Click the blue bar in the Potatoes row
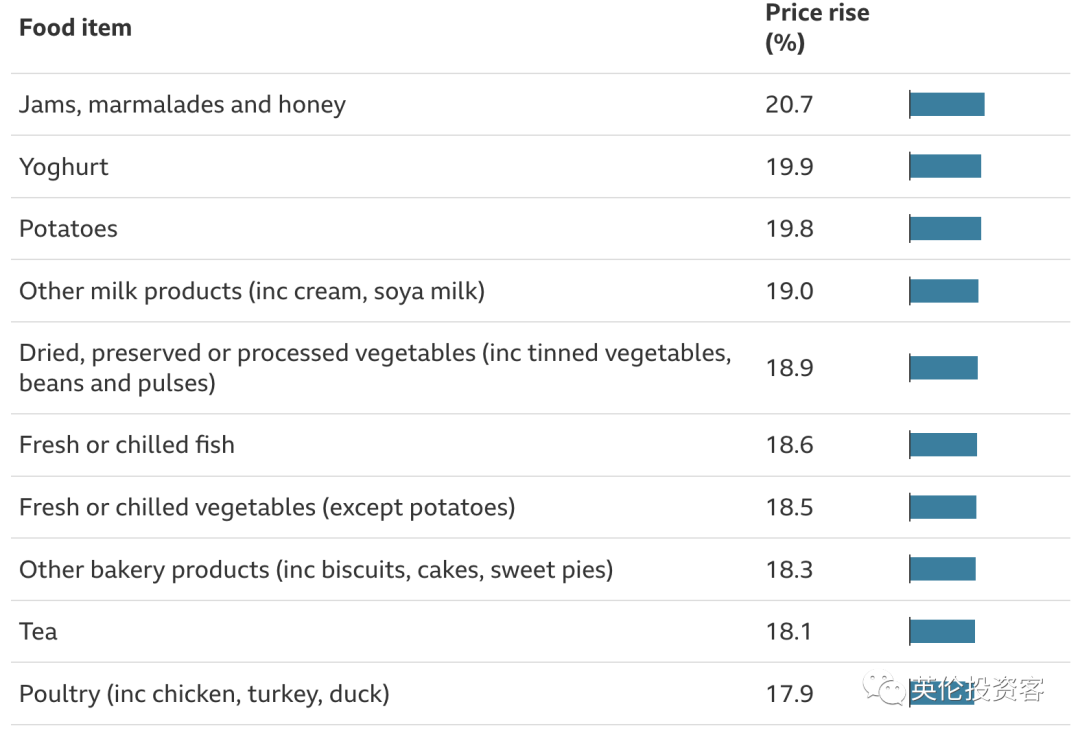This screenshot has height=737, width=1080. 945,229
